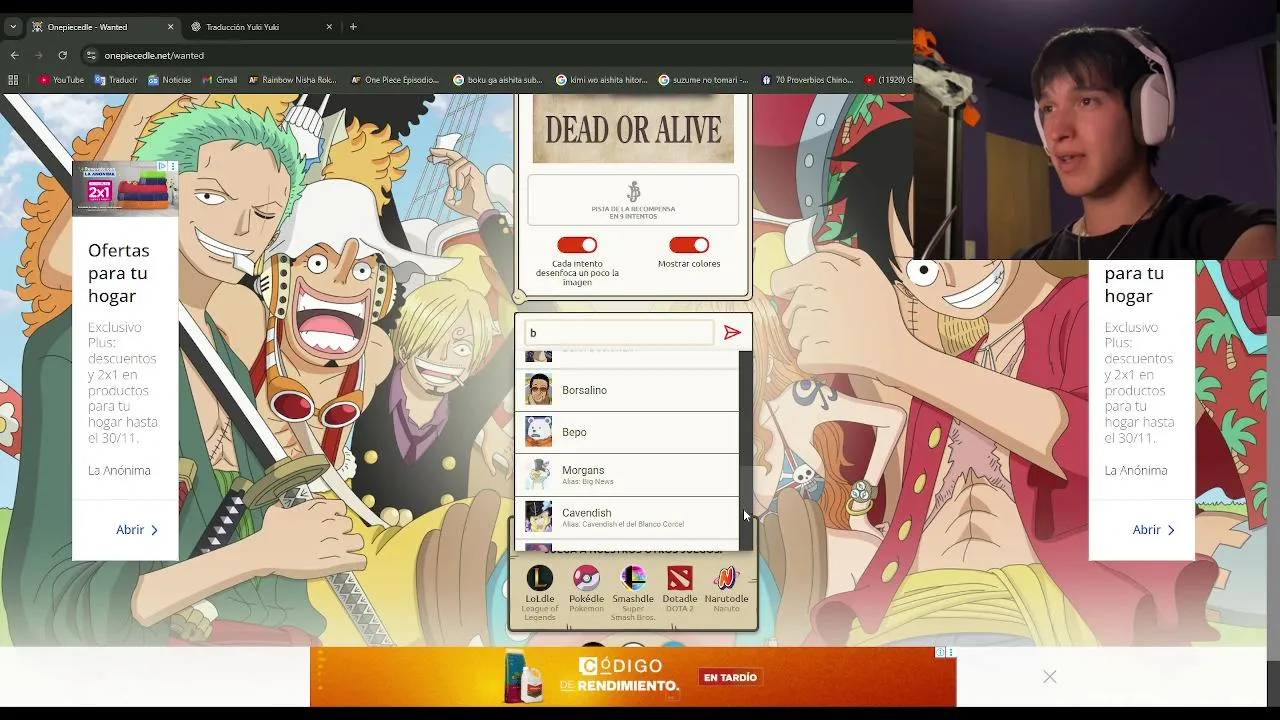Click Borsalino's portrait thumbnail

[538, 390]
